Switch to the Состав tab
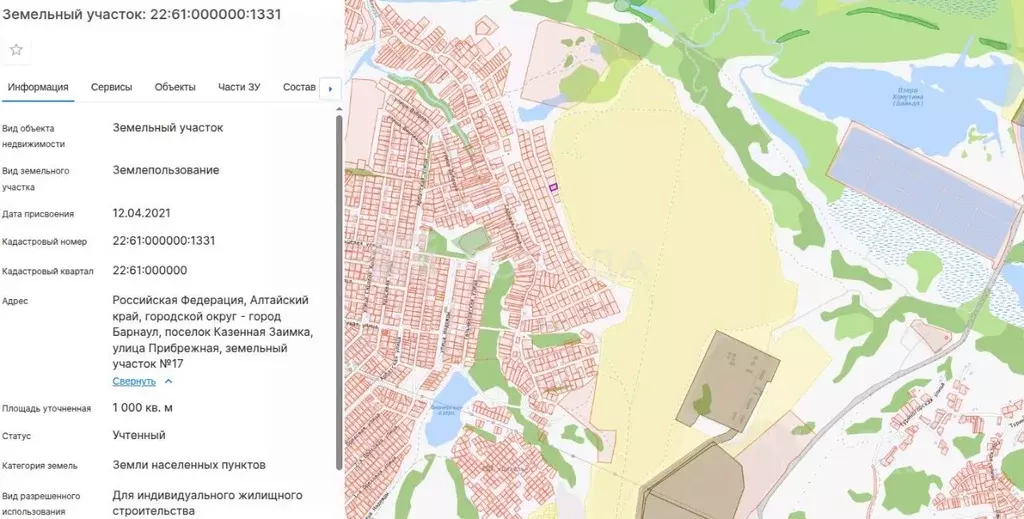1024x519 pixels. (x=299, y=87)
